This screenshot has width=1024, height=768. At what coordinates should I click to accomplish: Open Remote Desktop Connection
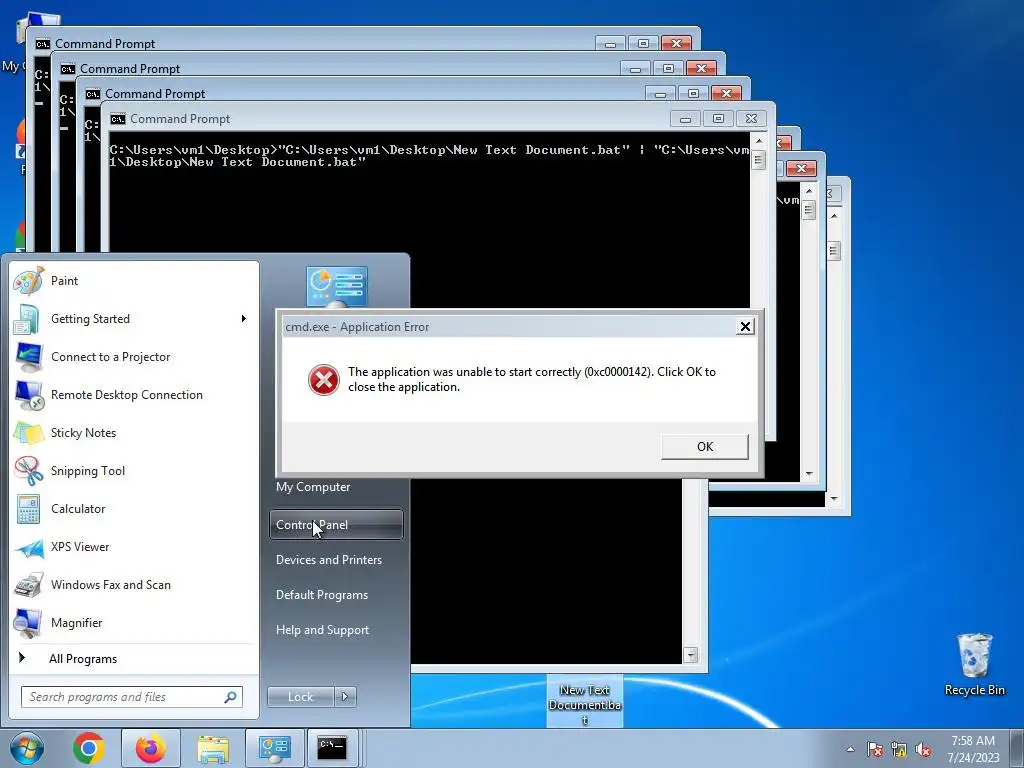[134, 394]
